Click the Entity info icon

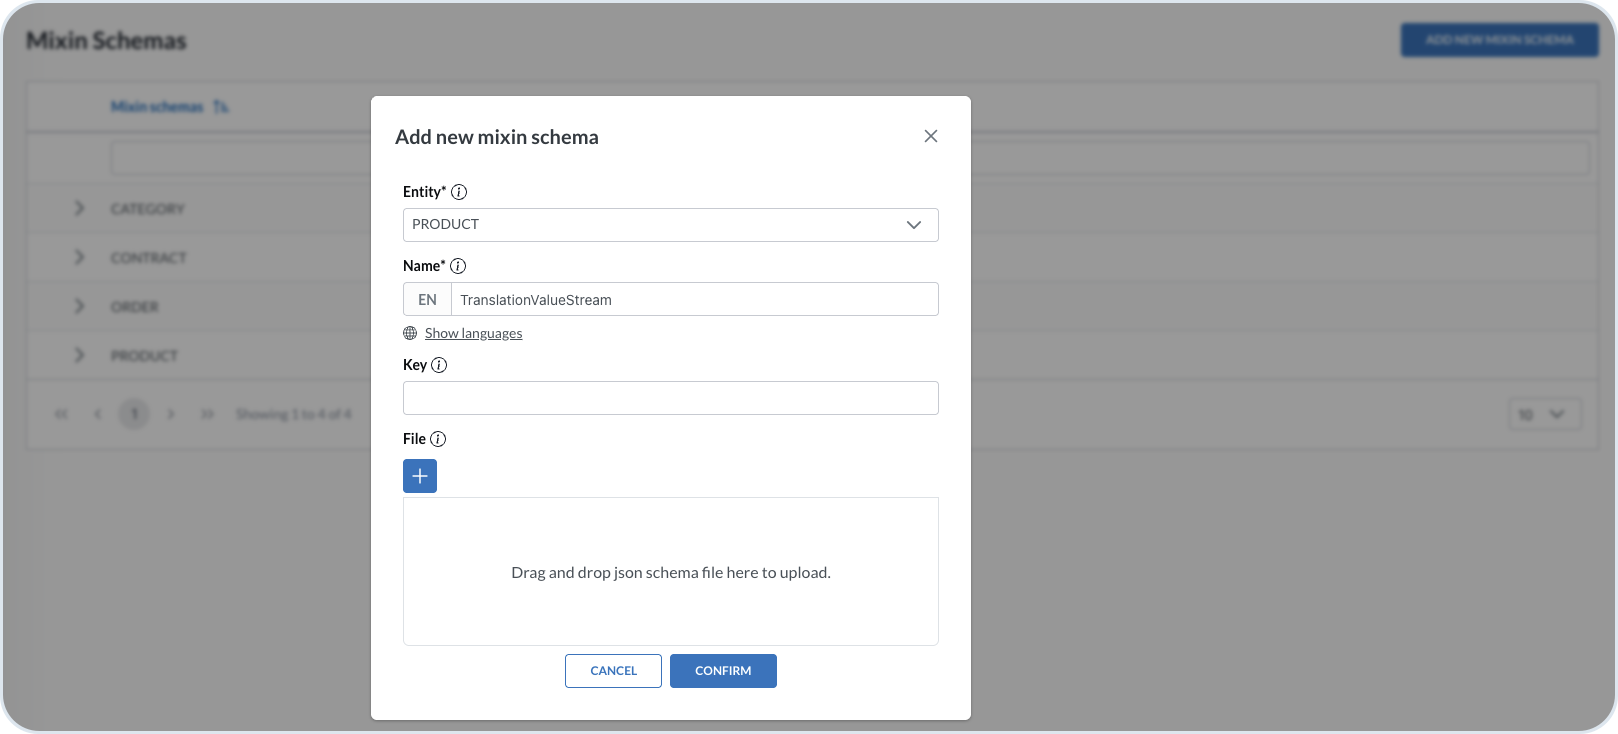click(x=459, y=192)
